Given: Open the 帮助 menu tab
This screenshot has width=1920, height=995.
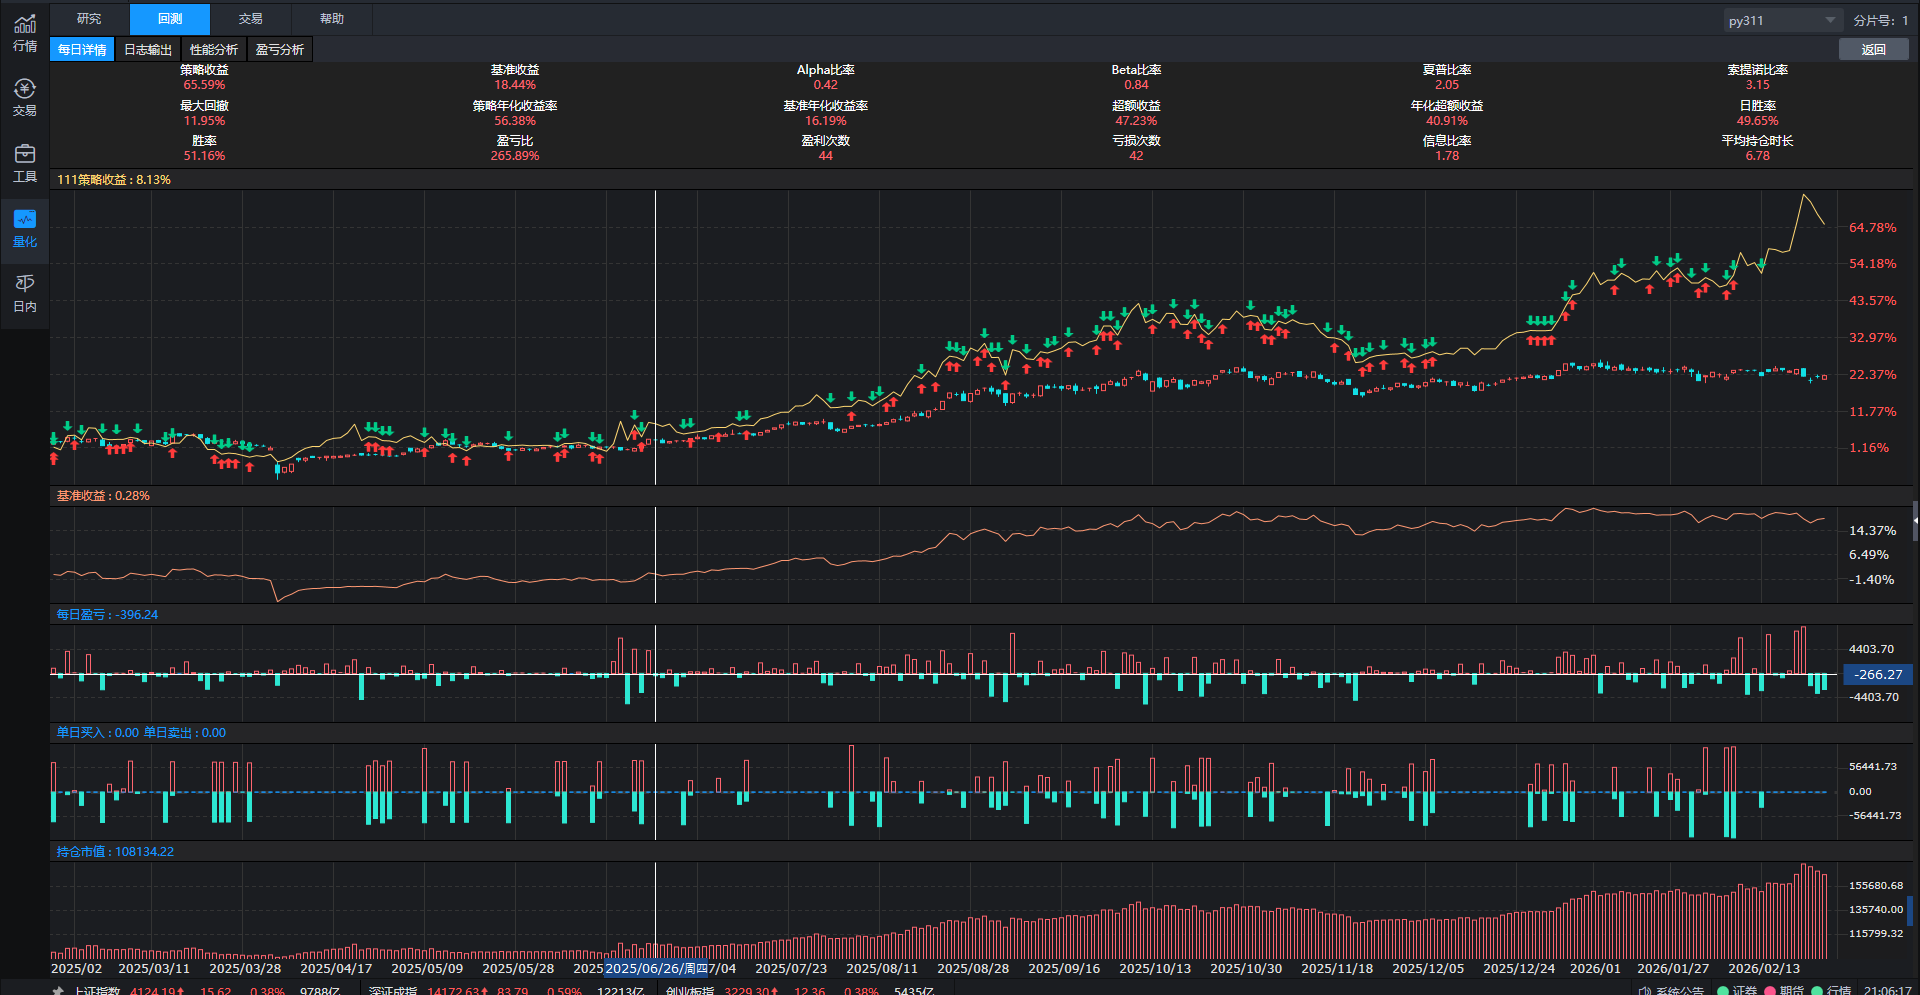Looking at the screenshot, I should pos(331,19).
